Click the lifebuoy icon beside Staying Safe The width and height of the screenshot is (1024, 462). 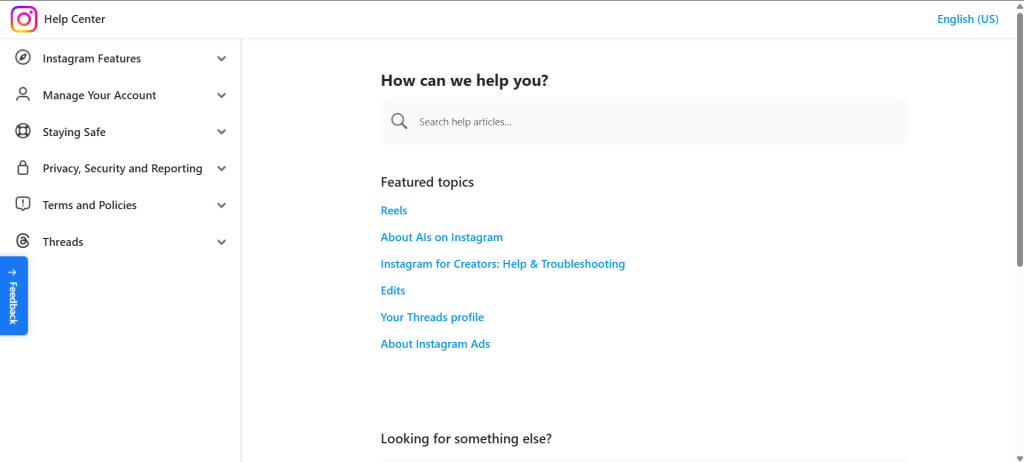23,132
